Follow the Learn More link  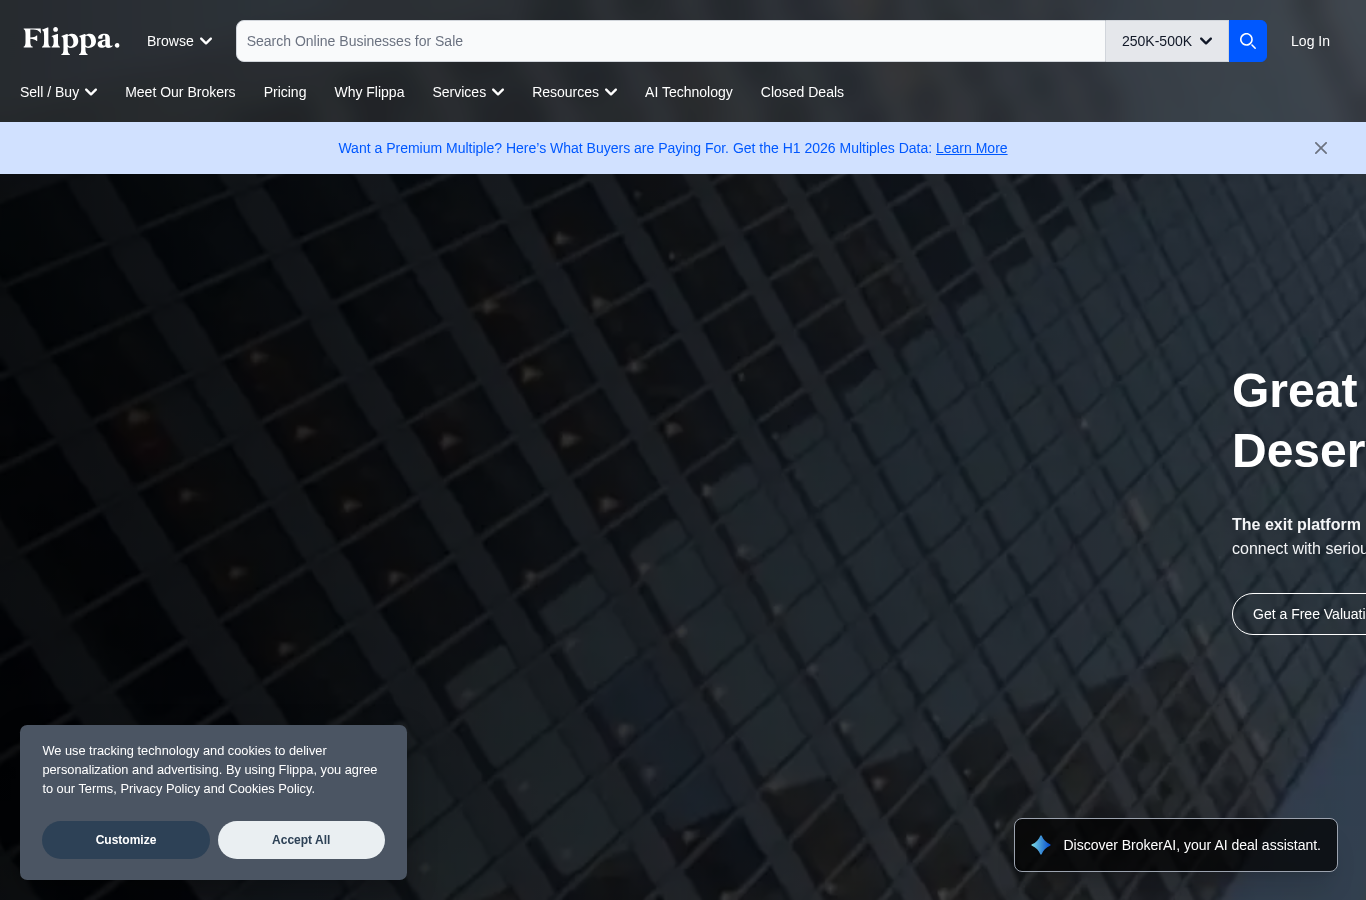point(971,148)
